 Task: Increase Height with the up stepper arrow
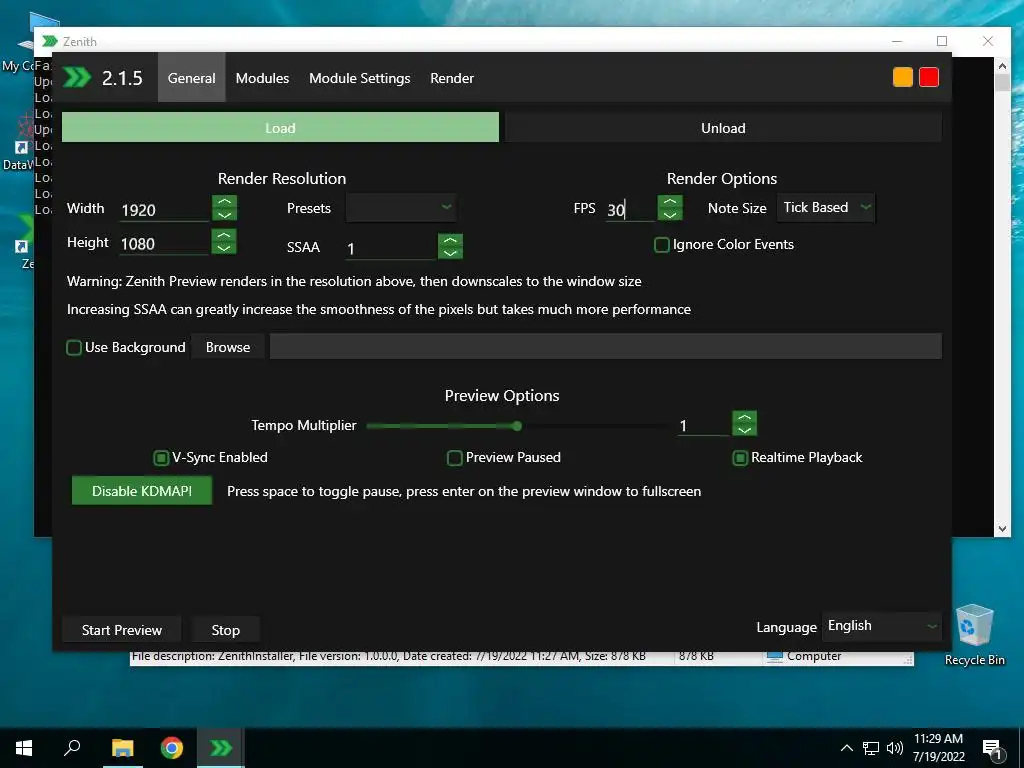[224, 235]
